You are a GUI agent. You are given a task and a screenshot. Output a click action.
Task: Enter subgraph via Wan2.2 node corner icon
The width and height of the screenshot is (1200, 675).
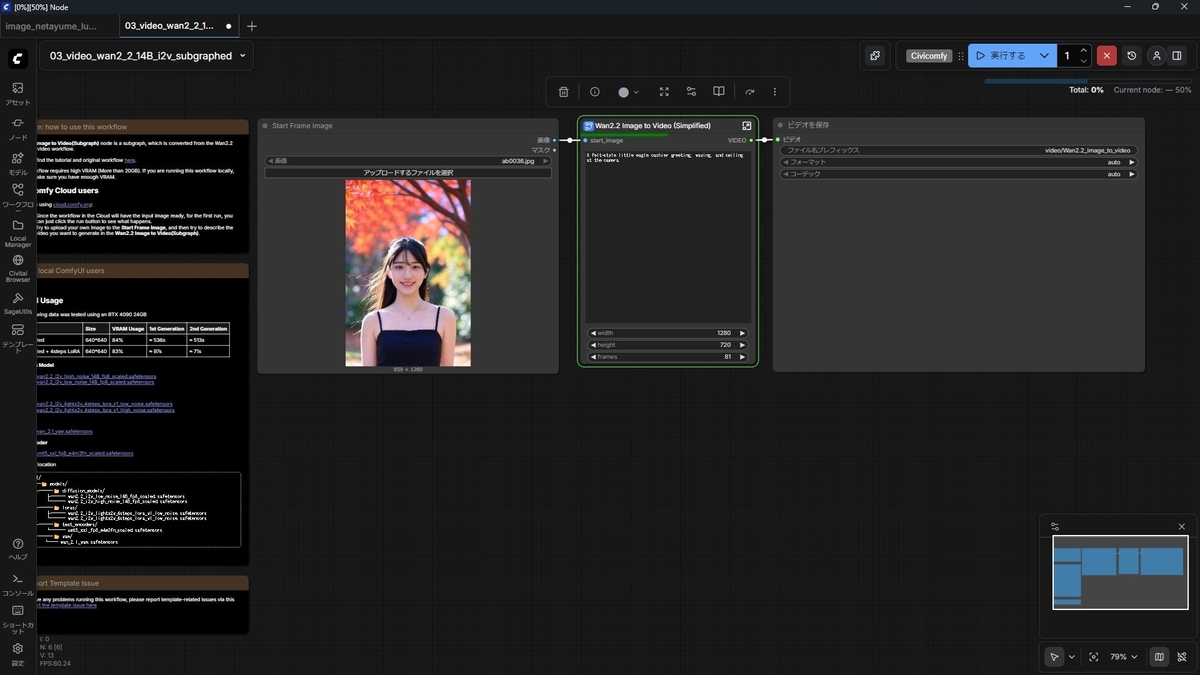click(747, 126)
